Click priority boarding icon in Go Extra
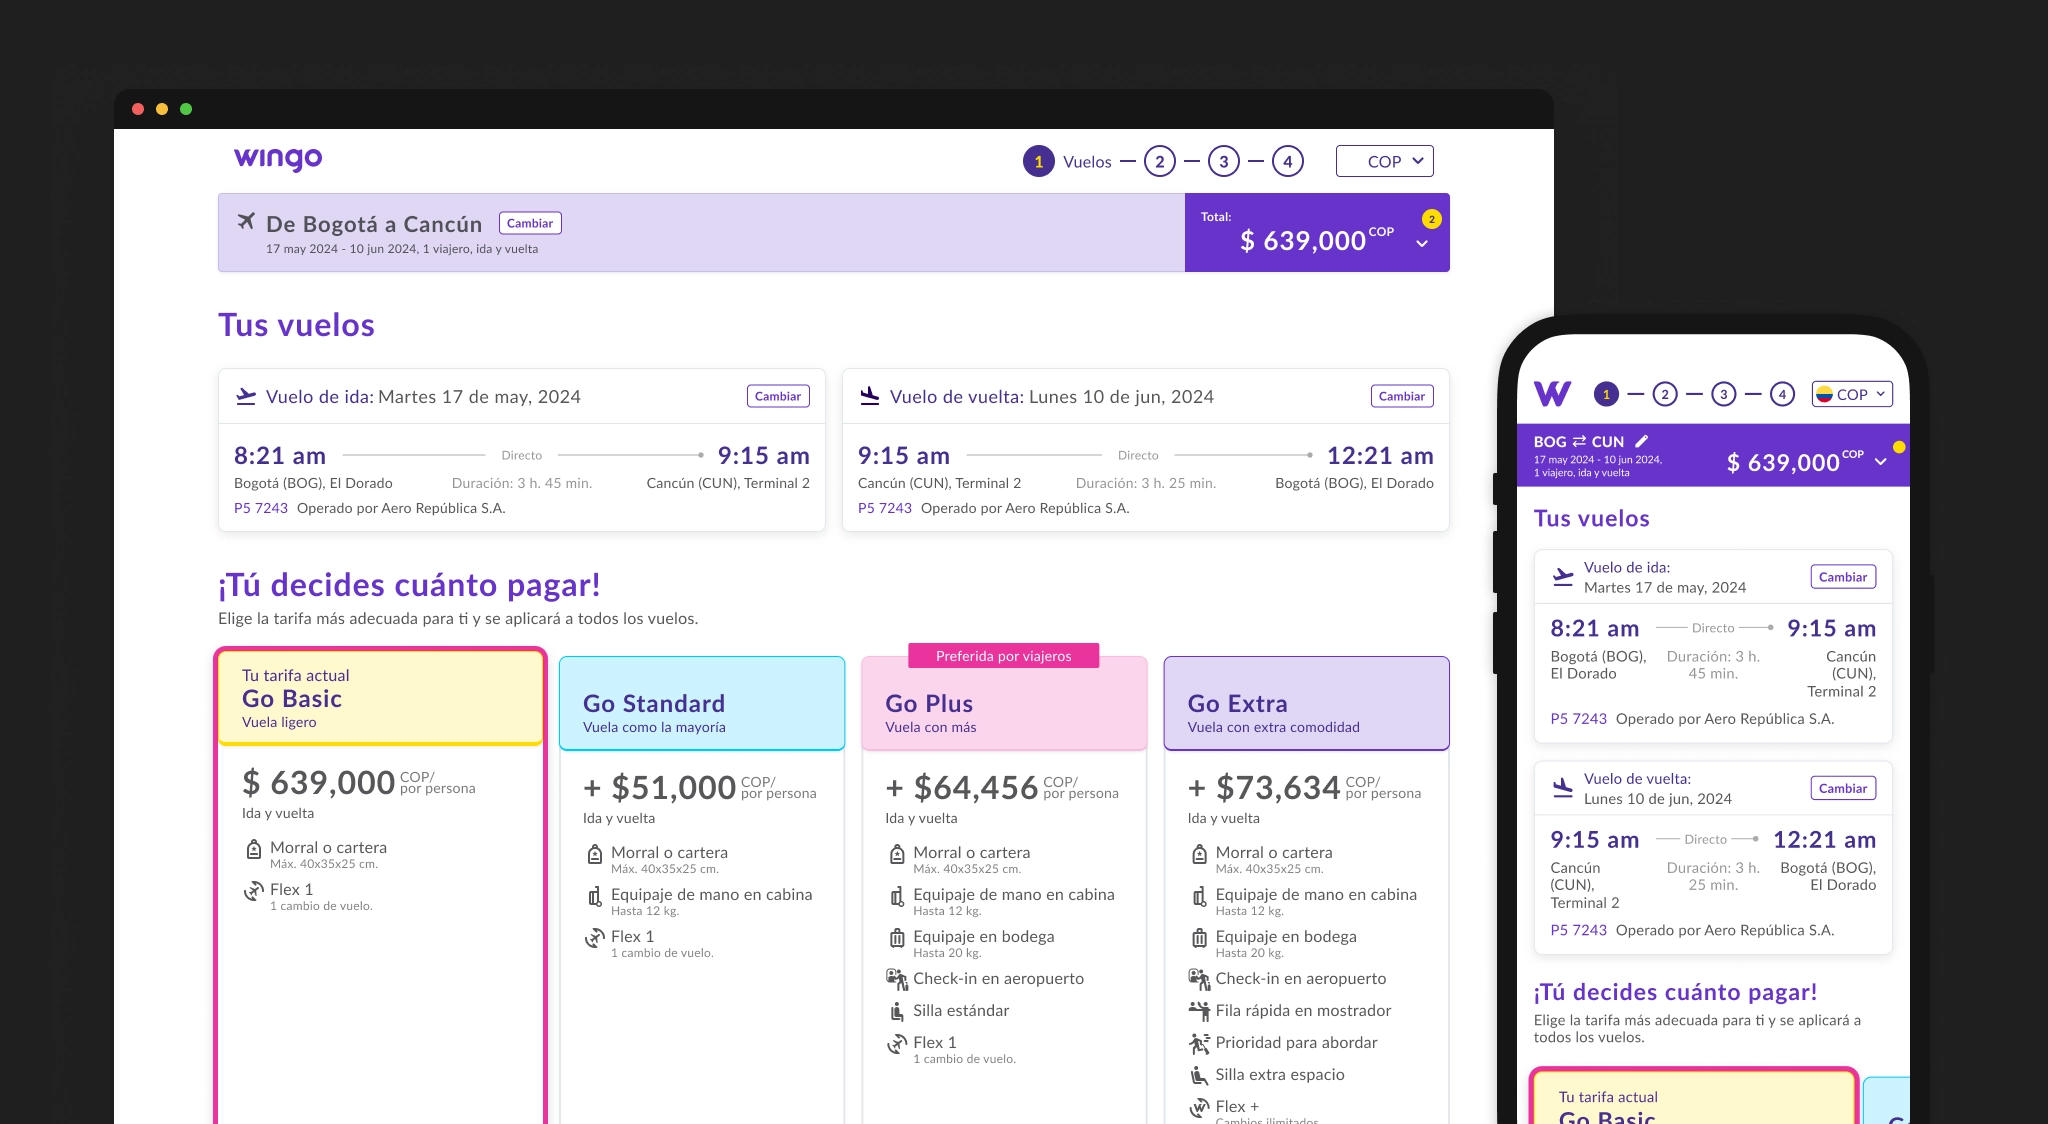Viewport: 2048px width, 1124px height. [x=1199, y=1043]
